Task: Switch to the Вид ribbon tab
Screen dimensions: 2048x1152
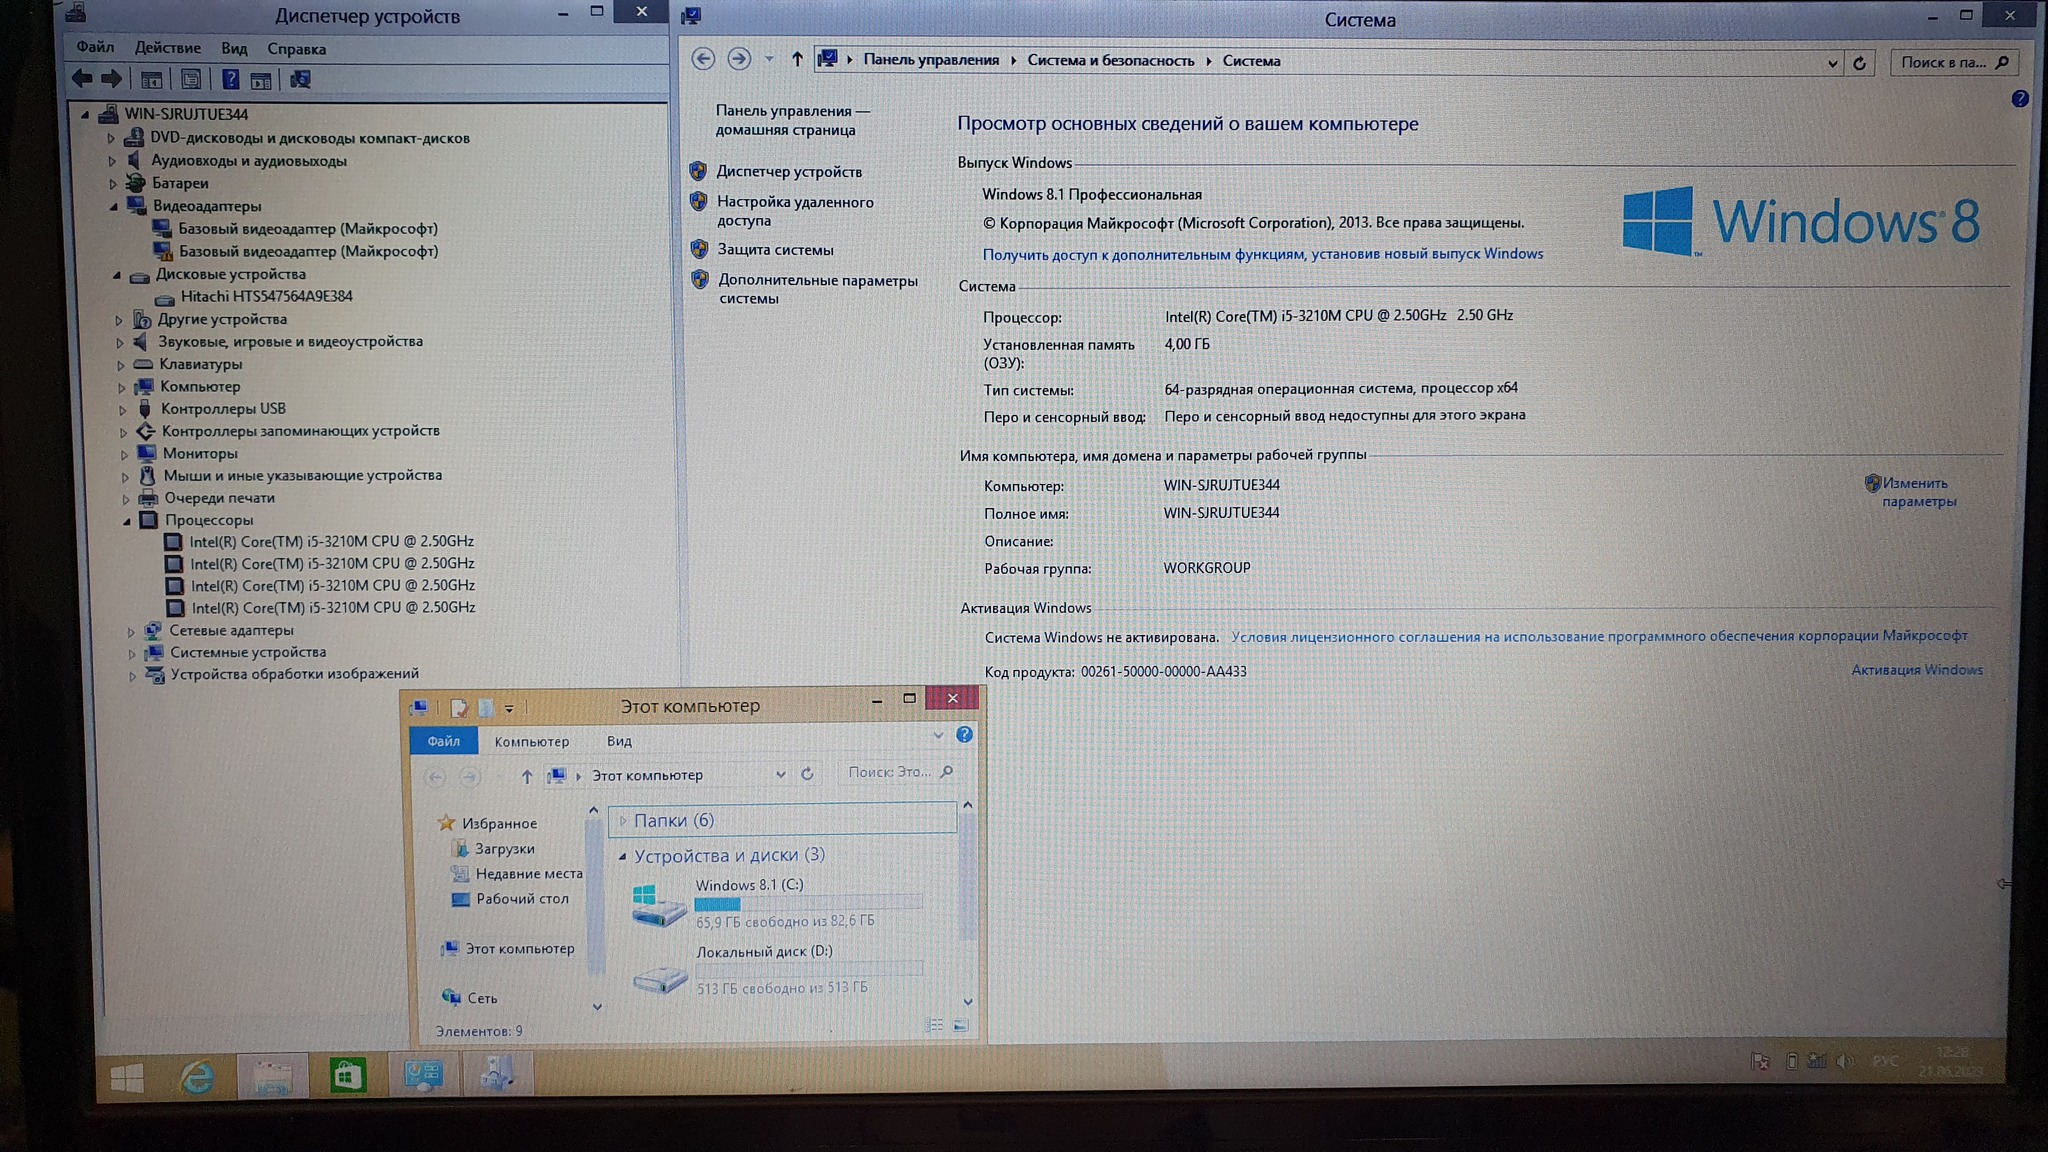Action: (619, 741)
